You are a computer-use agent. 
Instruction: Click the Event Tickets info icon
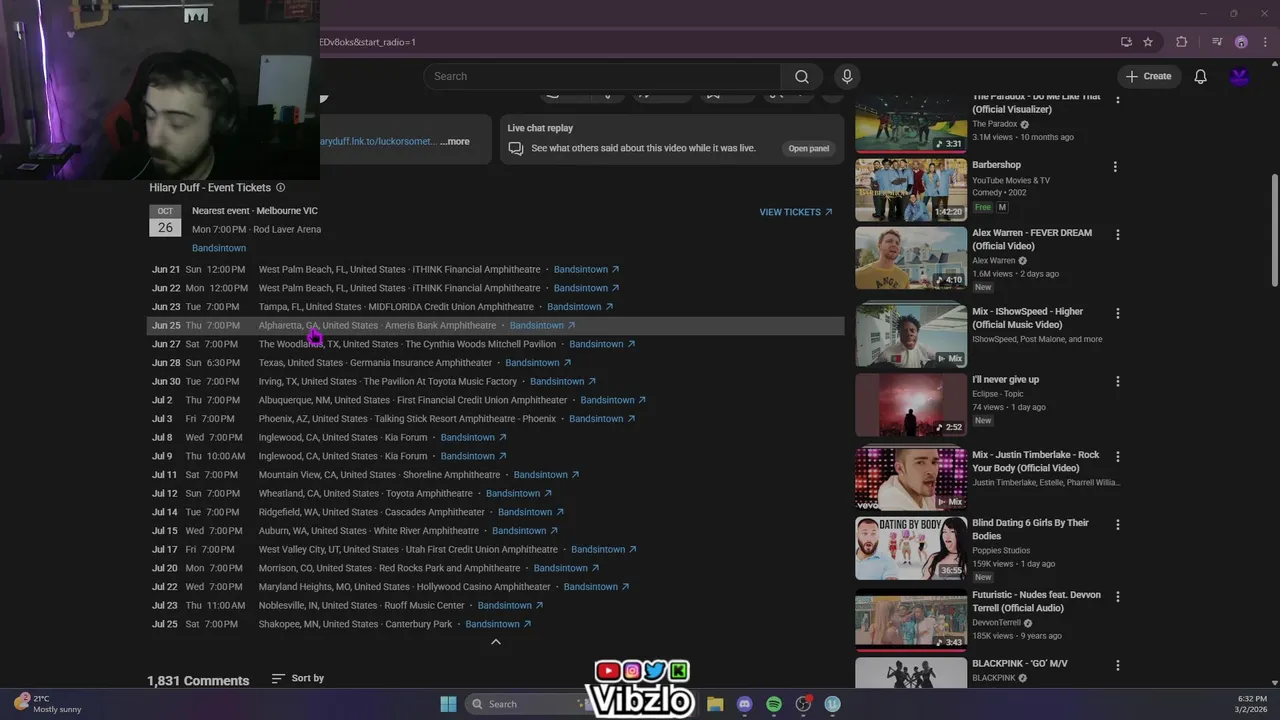coord(280,188)
